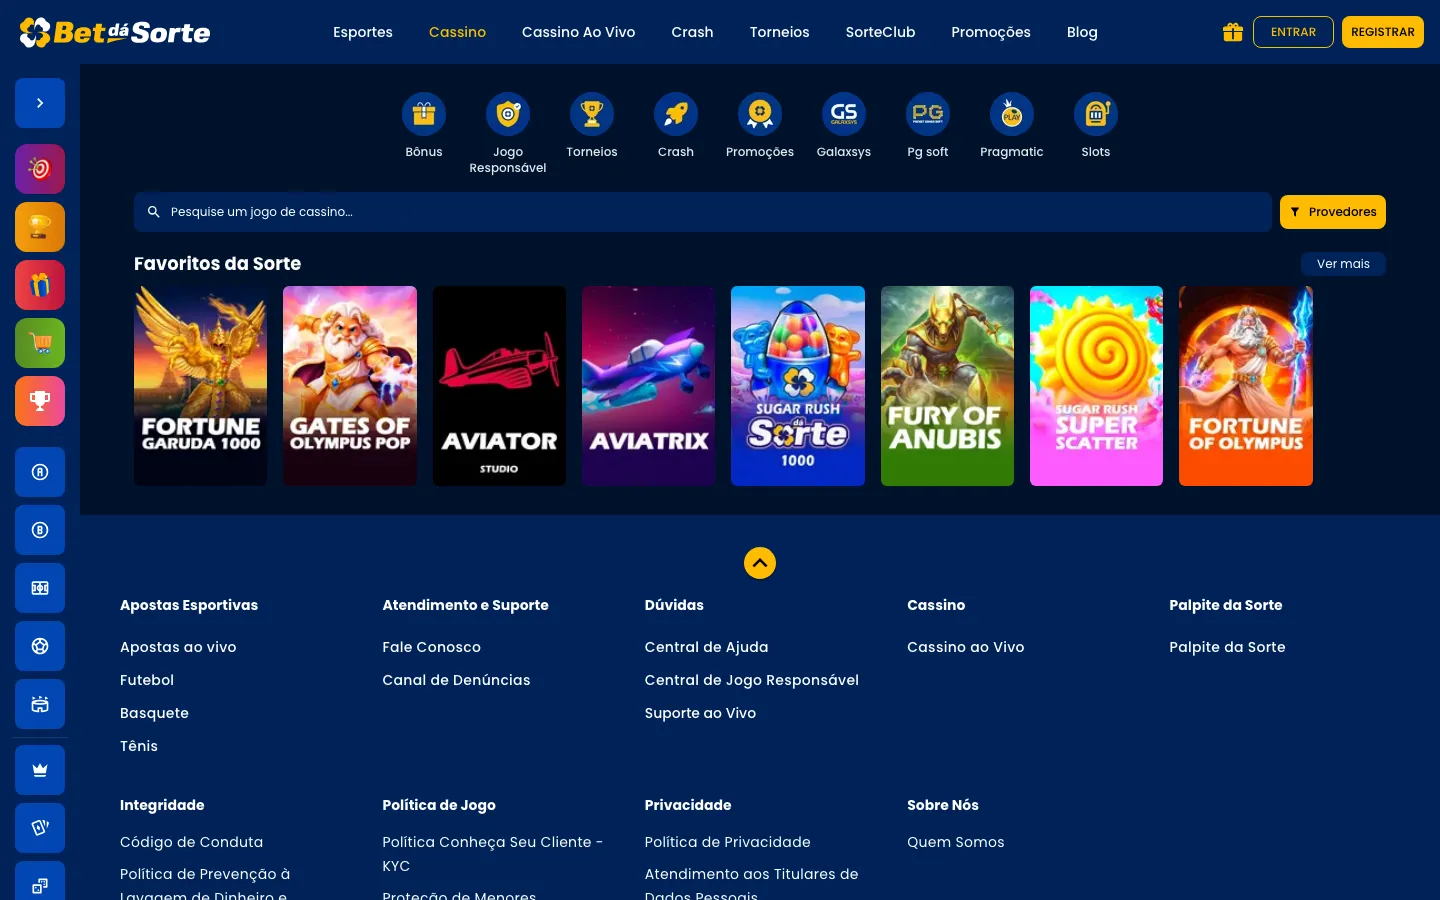1440x900 pixels.
Task: Click the casino game search field
Action: point(703,212)
